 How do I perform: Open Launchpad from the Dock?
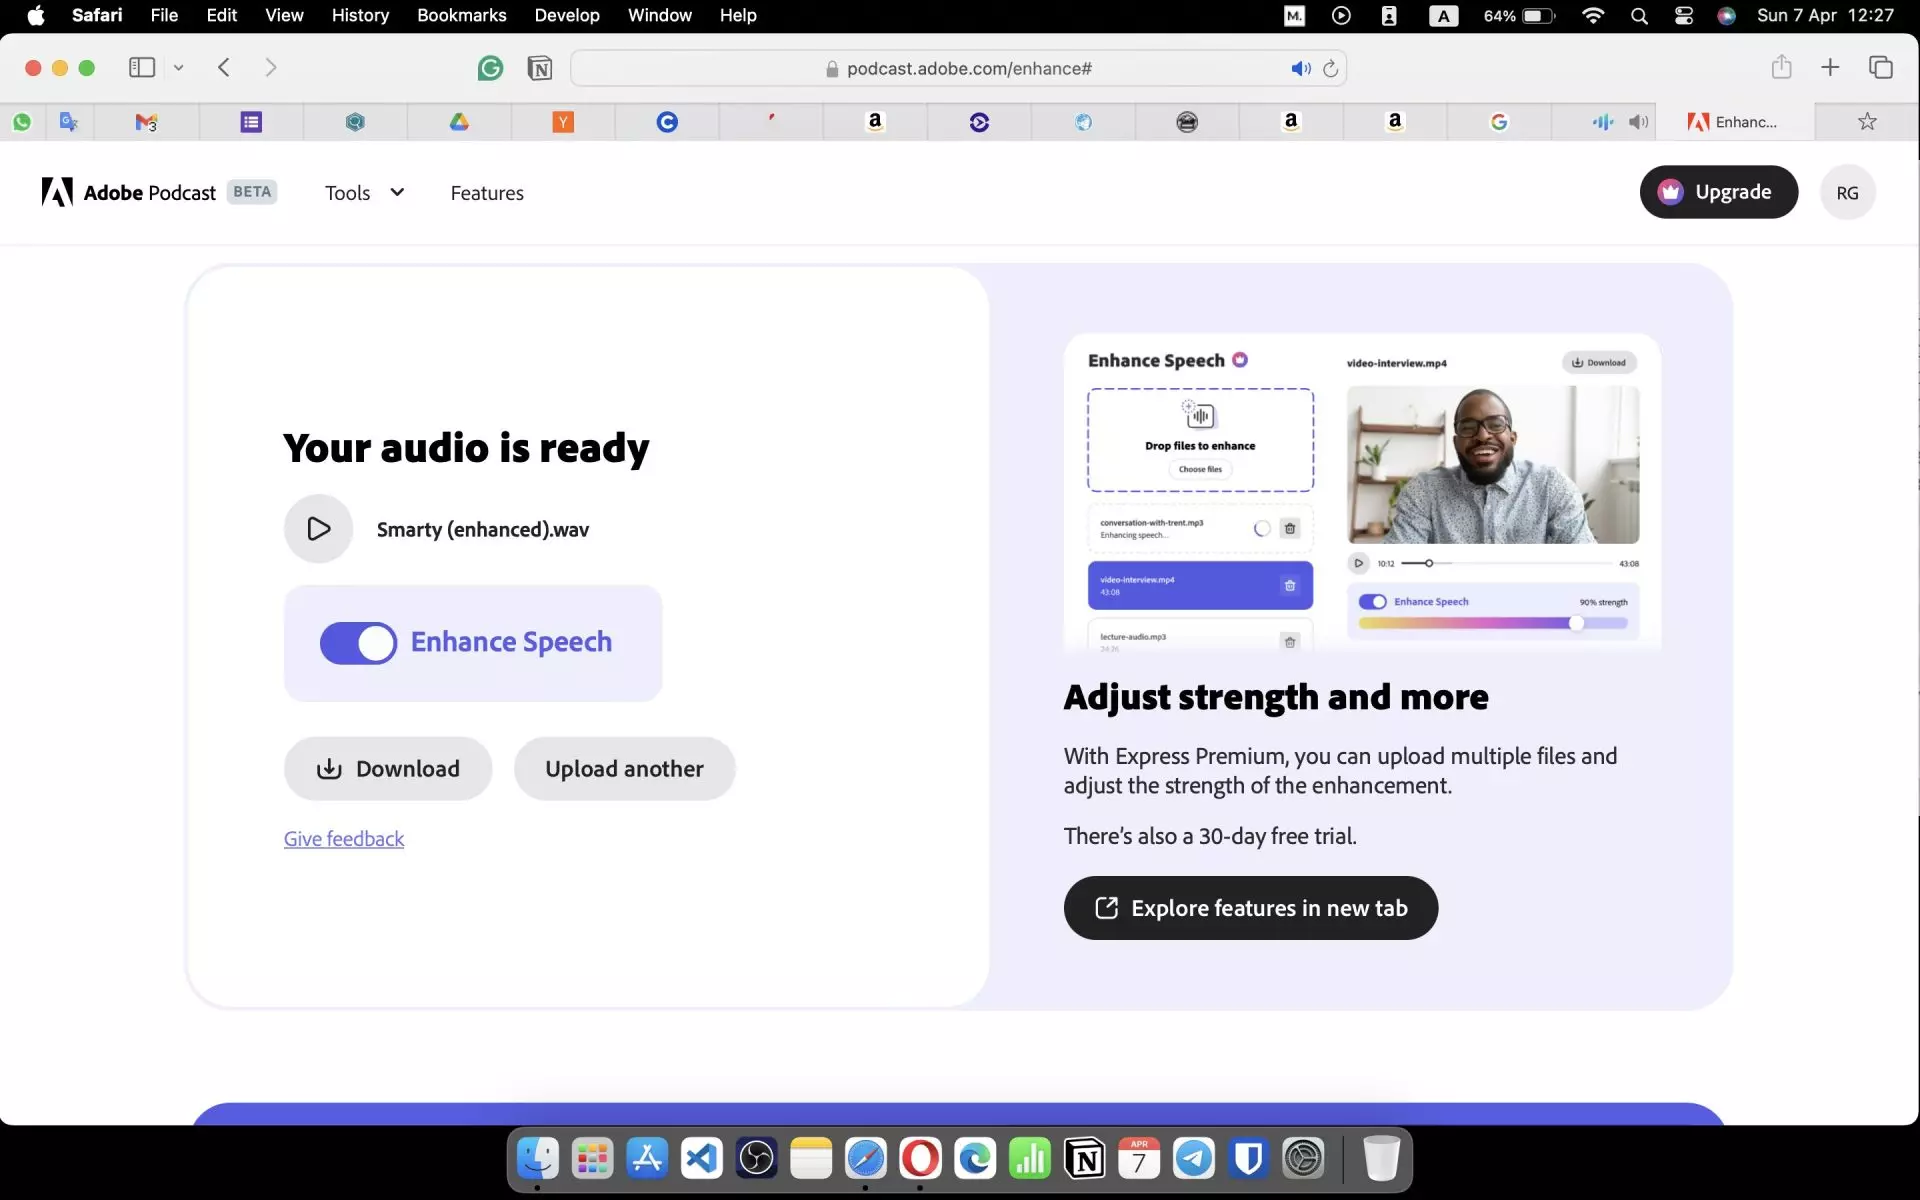point(592,1159)
